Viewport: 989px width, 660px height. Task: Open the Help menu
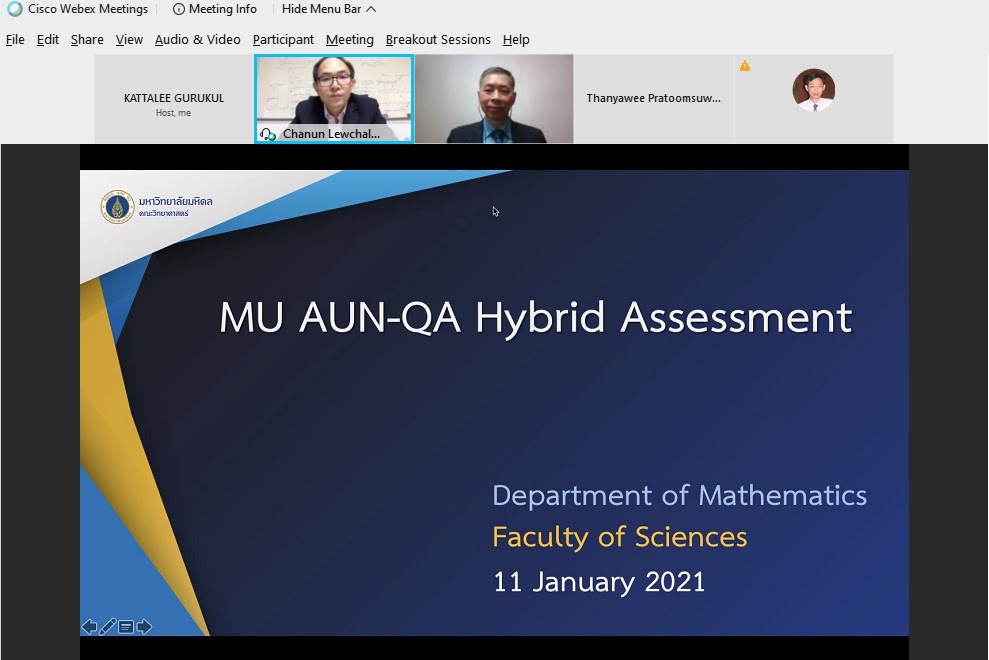point(516,40)
